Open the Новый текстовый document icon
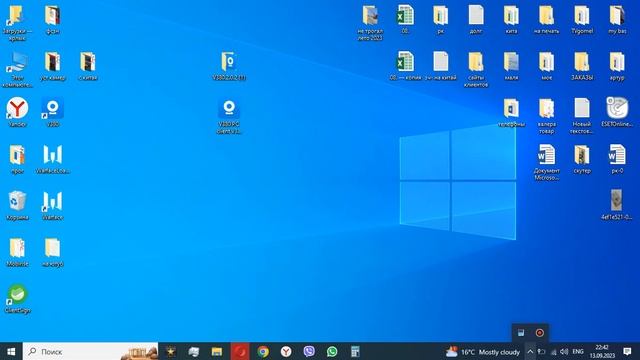The image size is (640, 360). 582,108
